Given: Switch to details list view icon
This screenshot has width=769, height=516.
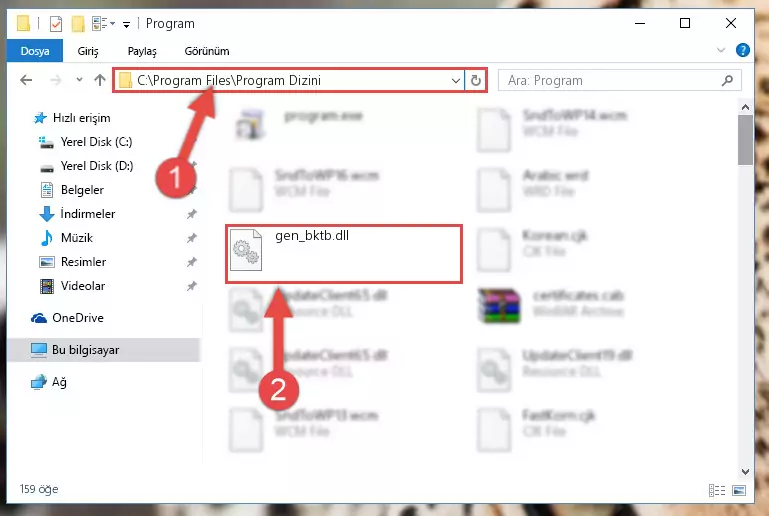Looking at the screenshot, I should [x=717, y=490].
